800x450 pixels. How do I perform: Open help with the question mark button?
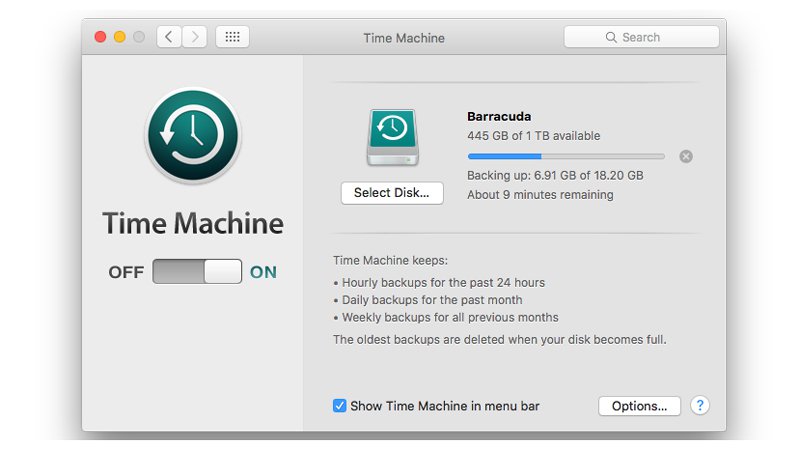pyautogui.click(x=700, y=406)
